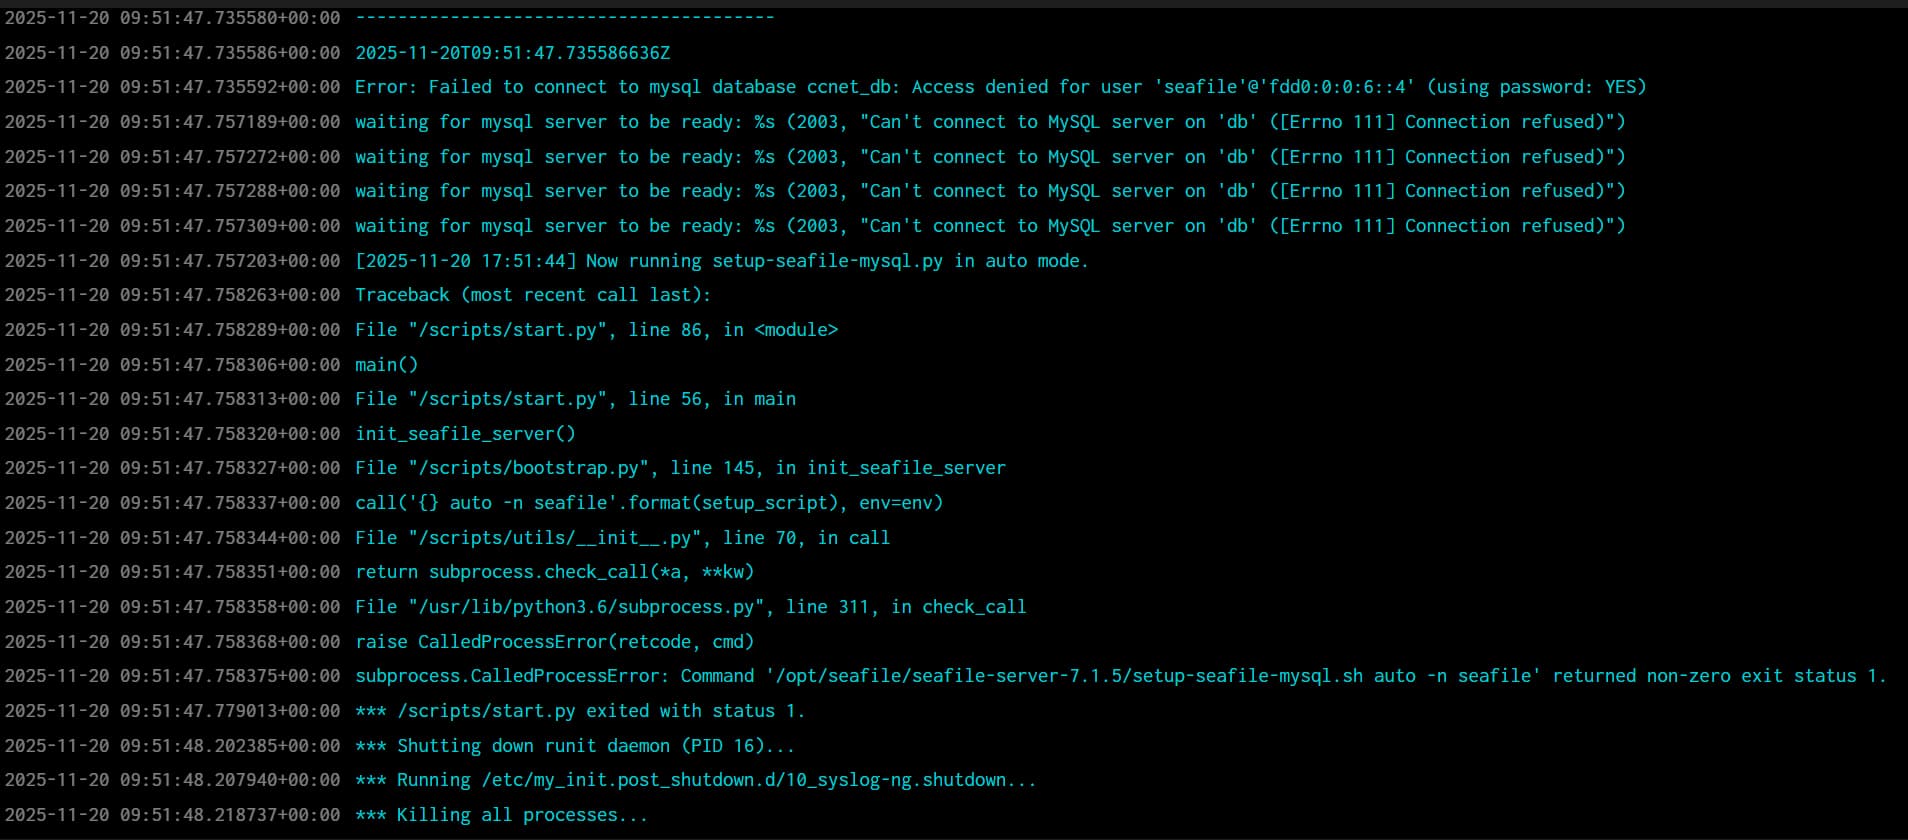The width and height of the screenshot is (1908, 840).
Task: Select the 'Killing all processes' log line
Action: pos(501,815)
